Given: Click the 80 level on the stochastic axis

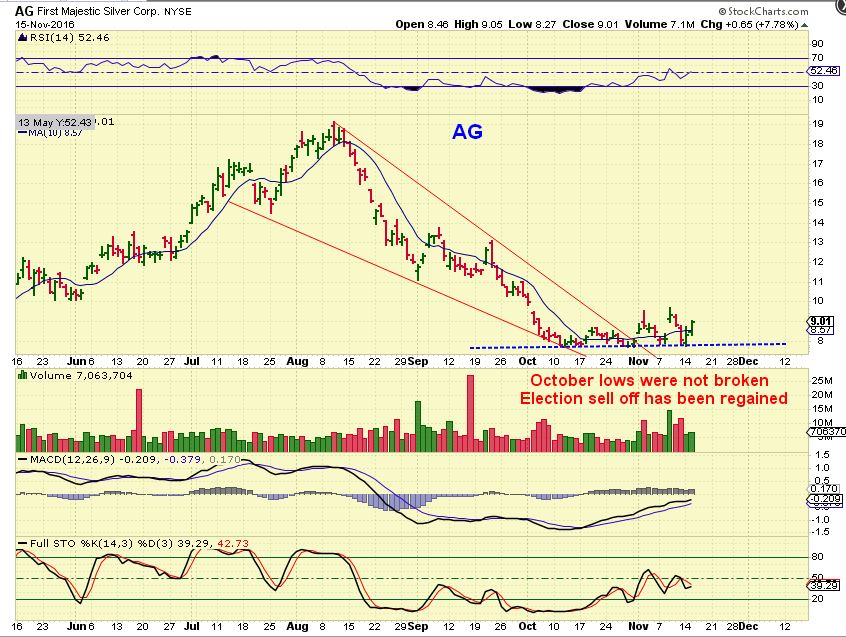Looking at the screenshot, I should click(818, 557).
